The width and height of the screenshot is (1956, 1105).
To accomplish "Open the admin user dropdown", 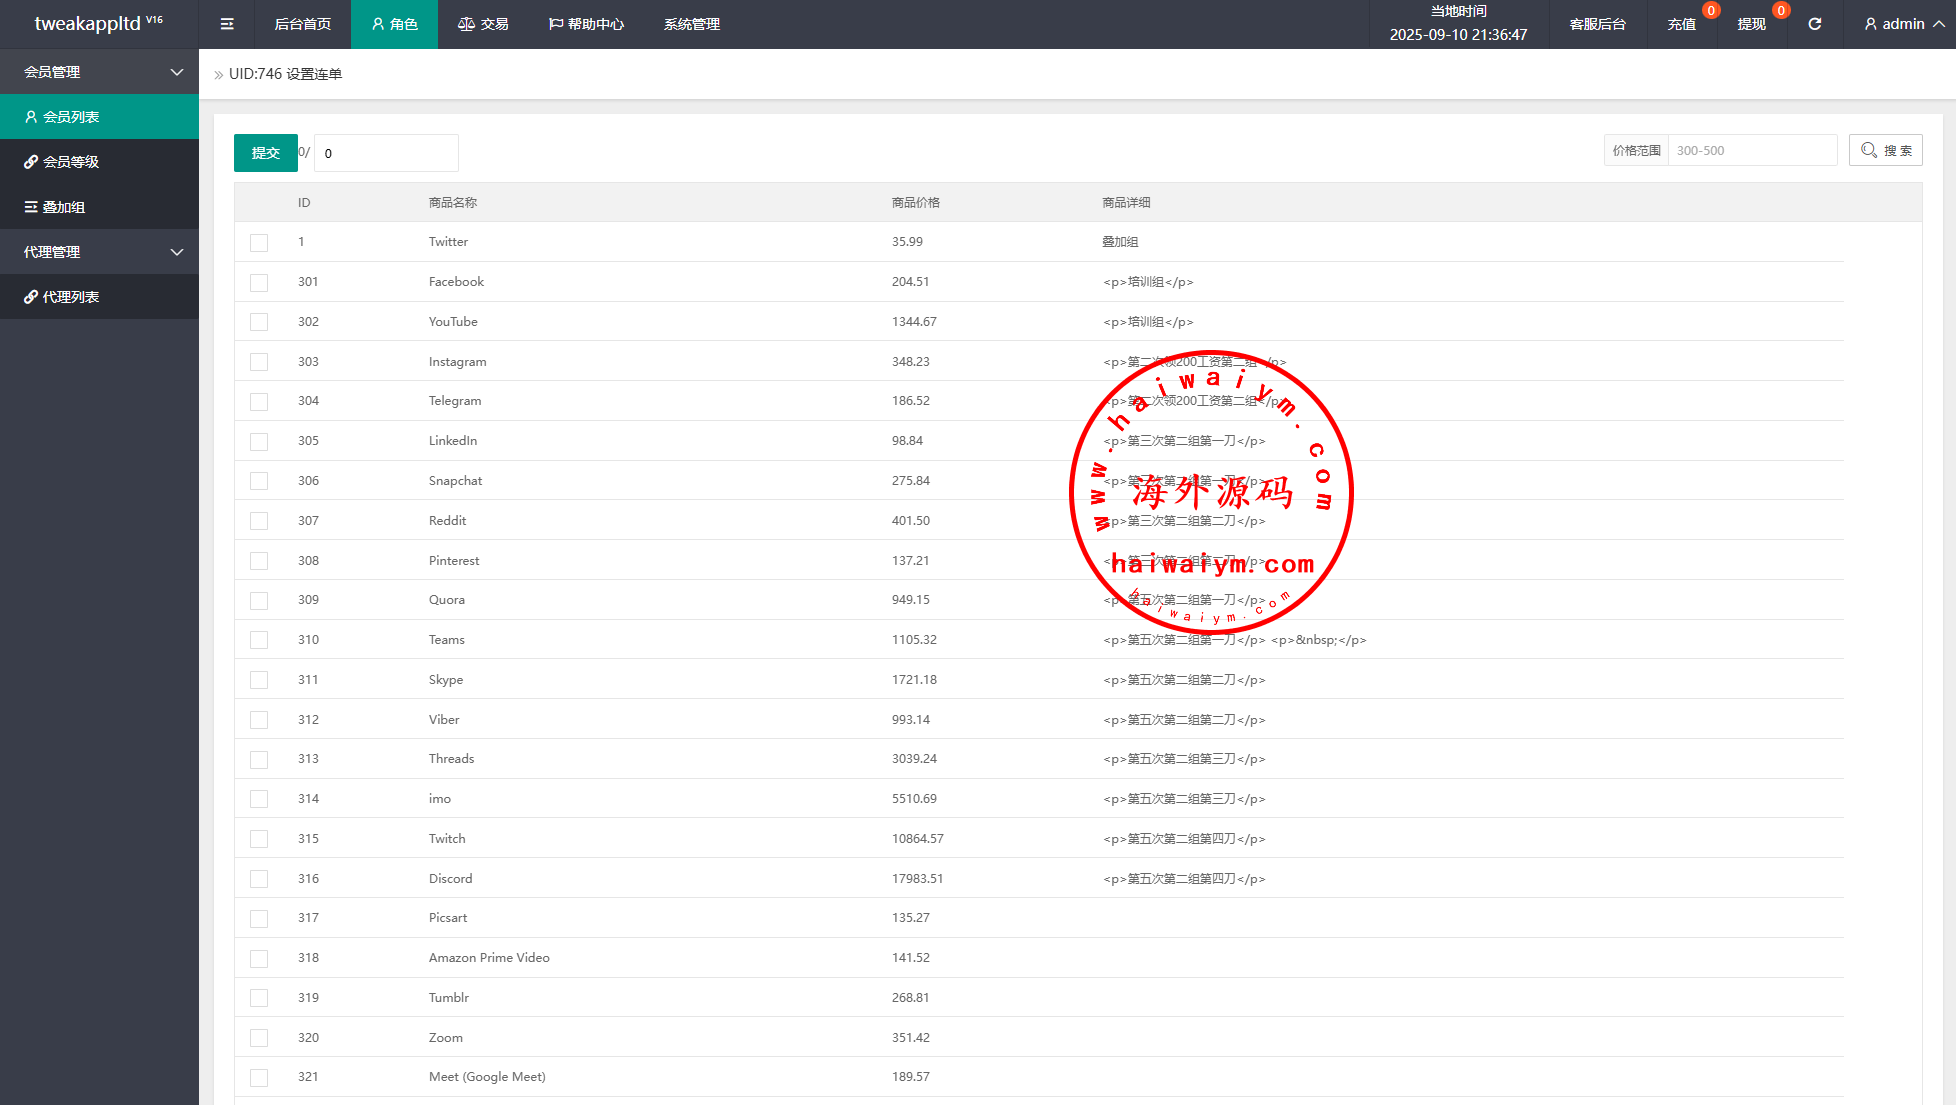I will (1903, 24).
